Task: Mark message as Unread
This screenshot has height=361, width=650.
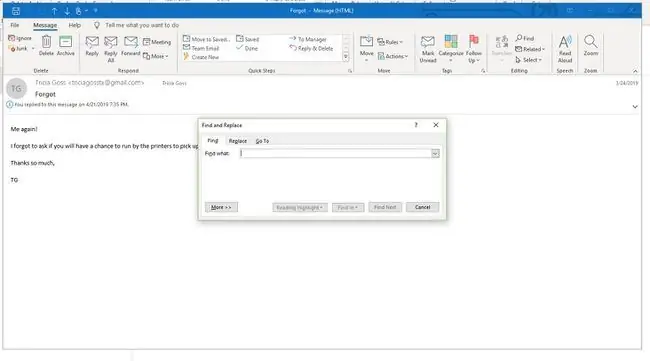Action: (428, 49)
